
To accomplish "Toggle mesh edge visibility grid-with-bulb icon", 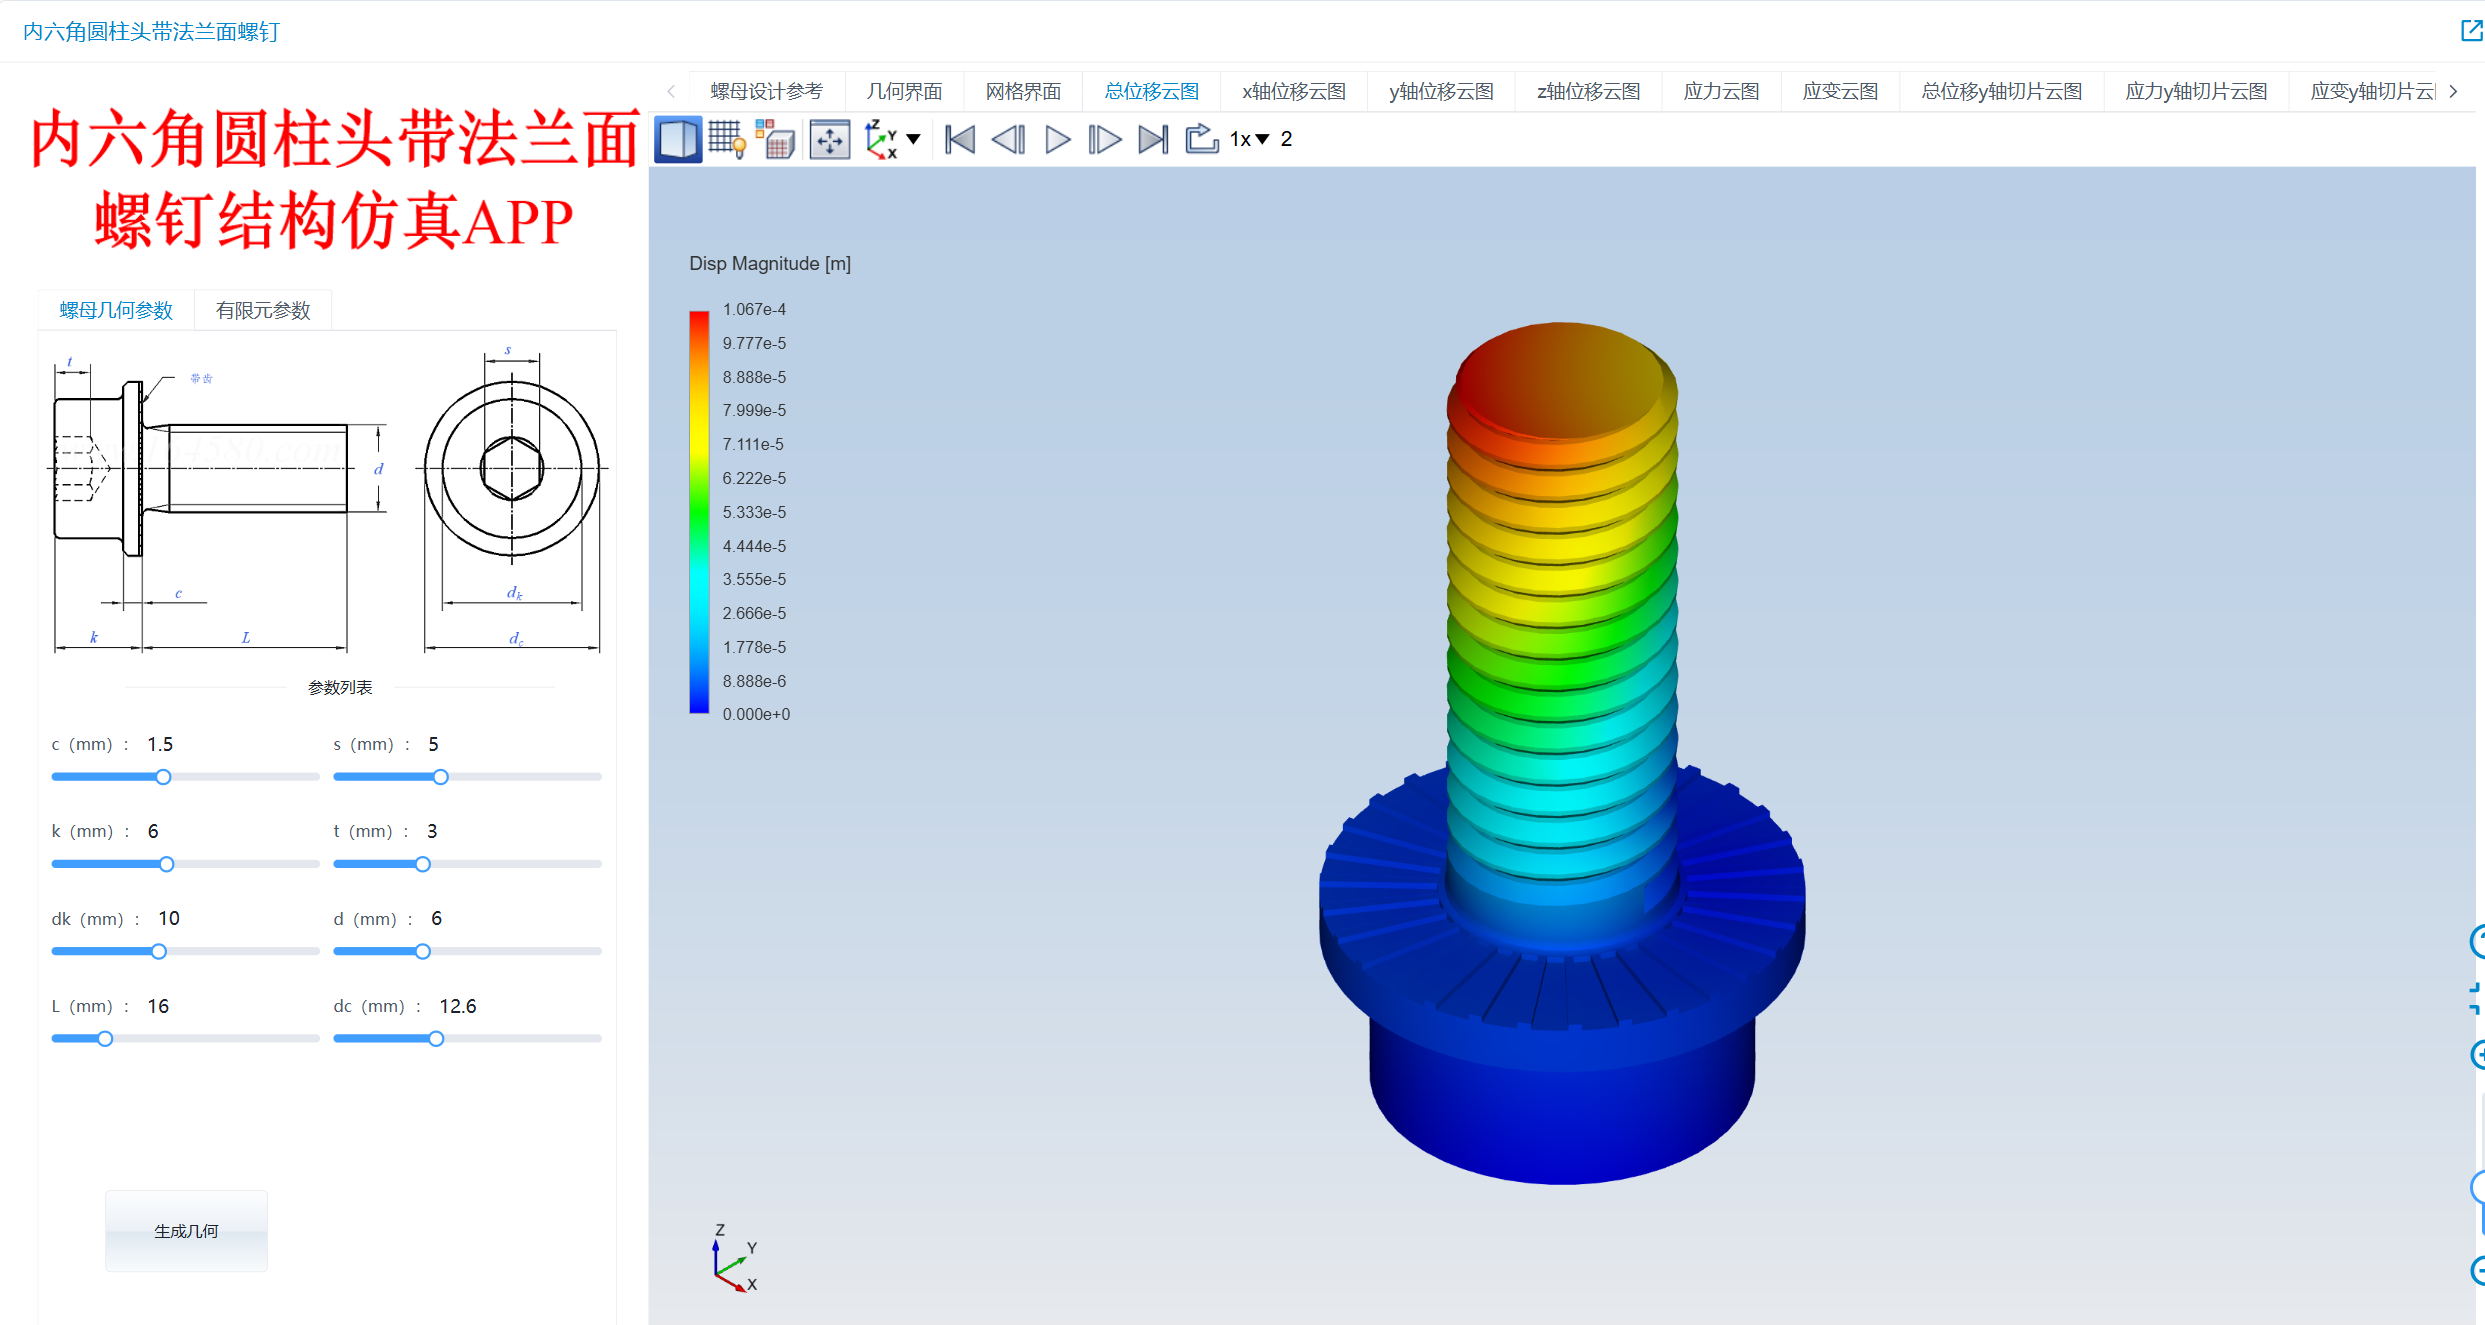I will [x=727, y=139].
